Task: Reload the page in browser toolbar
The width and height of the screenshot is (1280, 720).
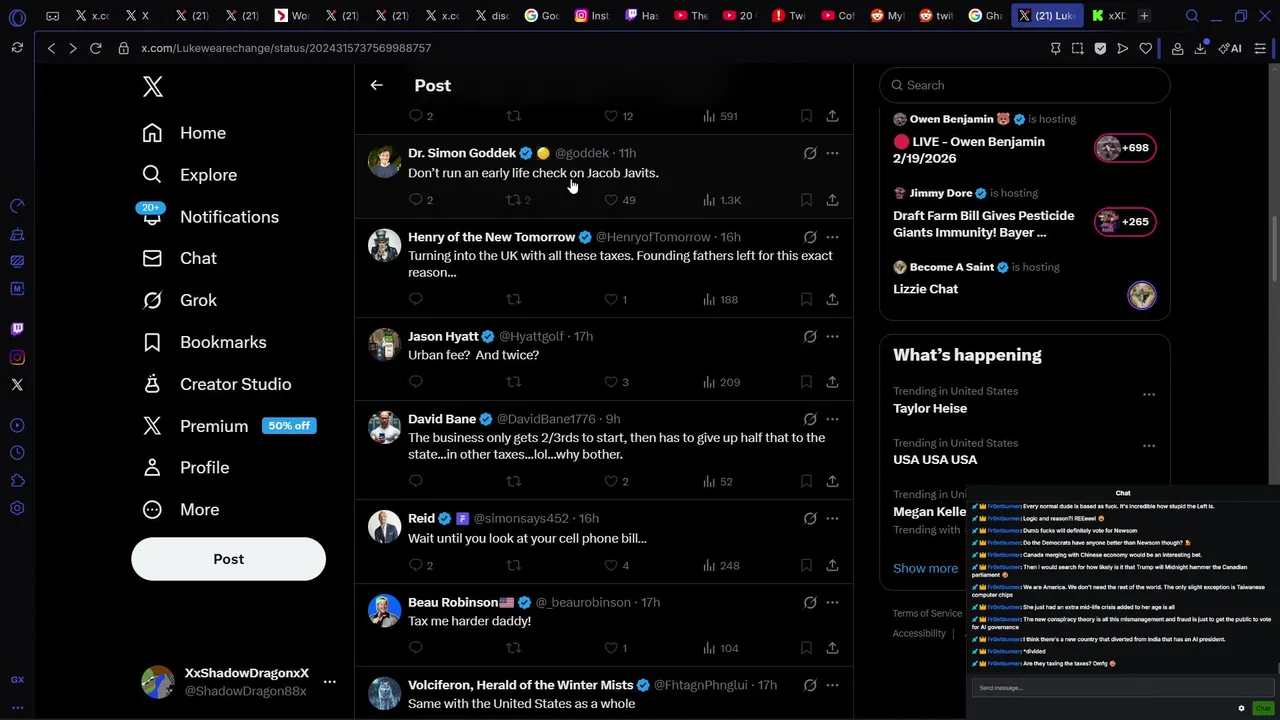Action: [95, 48]
